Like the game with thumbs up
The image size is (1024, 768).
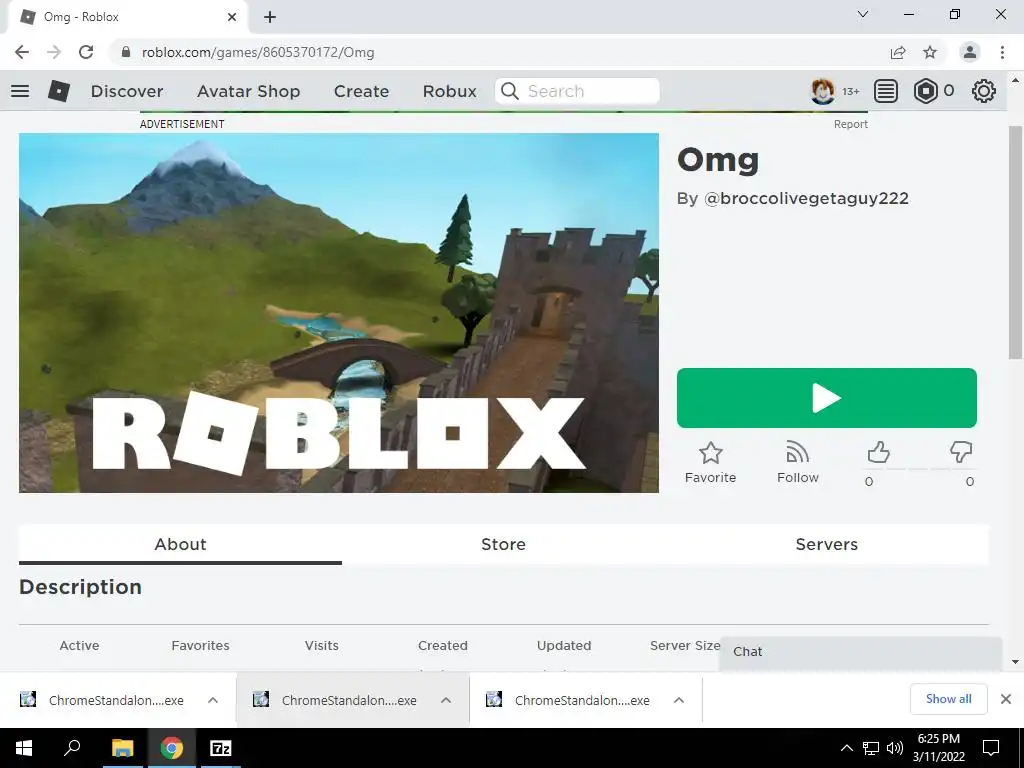pos(878,452)
